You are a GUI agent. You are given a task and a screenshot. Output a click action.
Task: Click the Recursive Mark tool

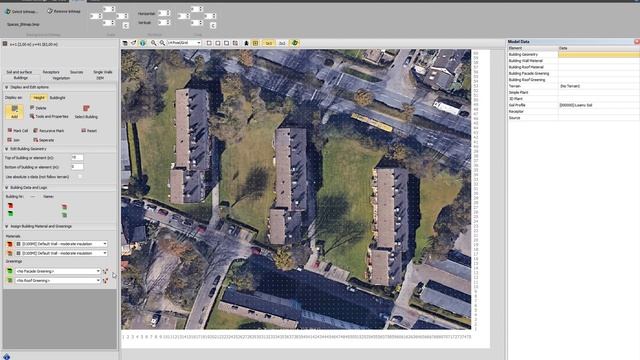click(x=49, y=131)
